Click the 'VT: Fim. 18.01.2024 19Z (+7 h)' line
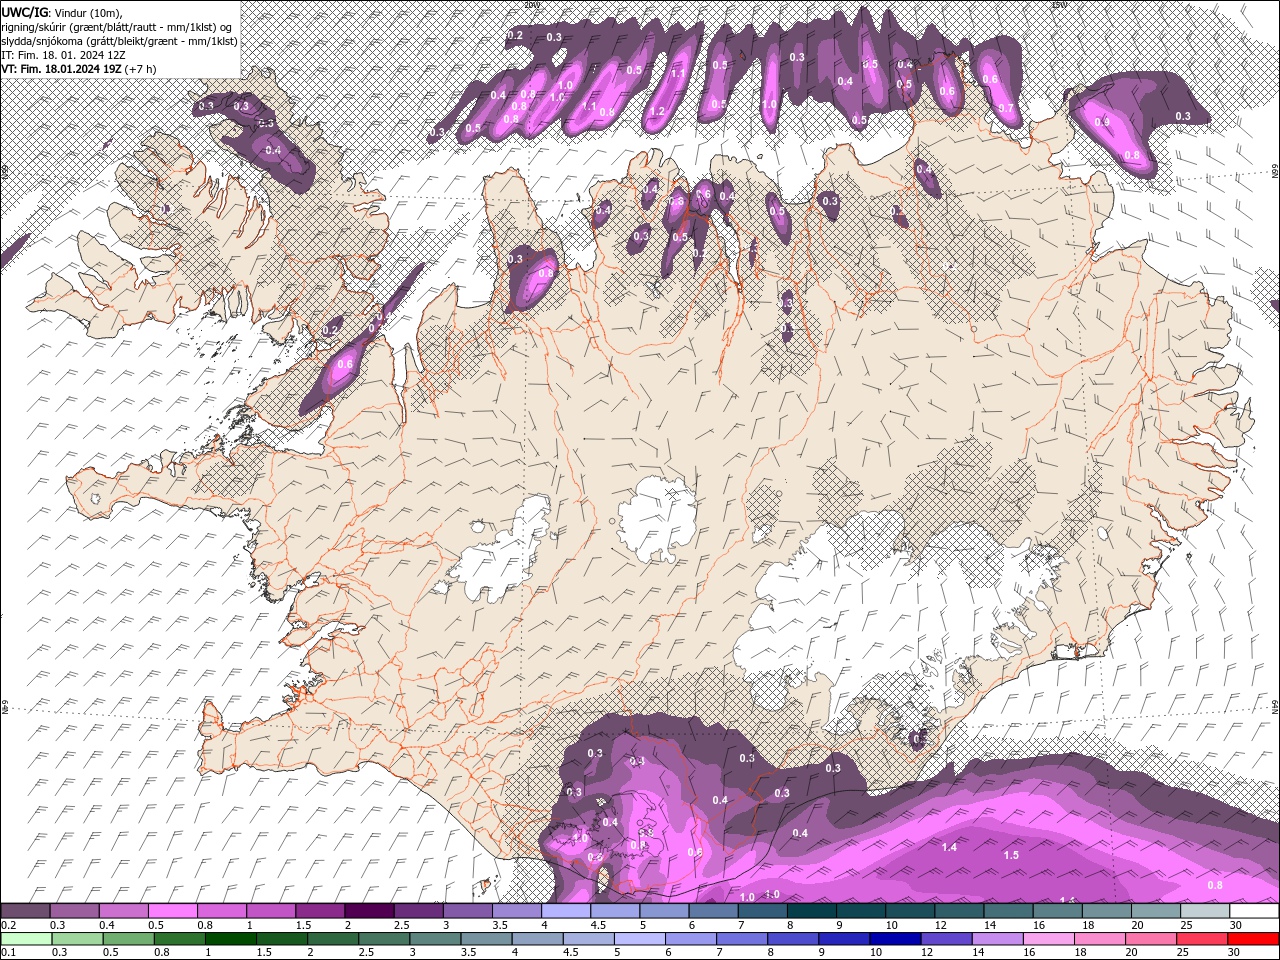The width and height of the screenshot is (1280, 960). tap(80, 70)
